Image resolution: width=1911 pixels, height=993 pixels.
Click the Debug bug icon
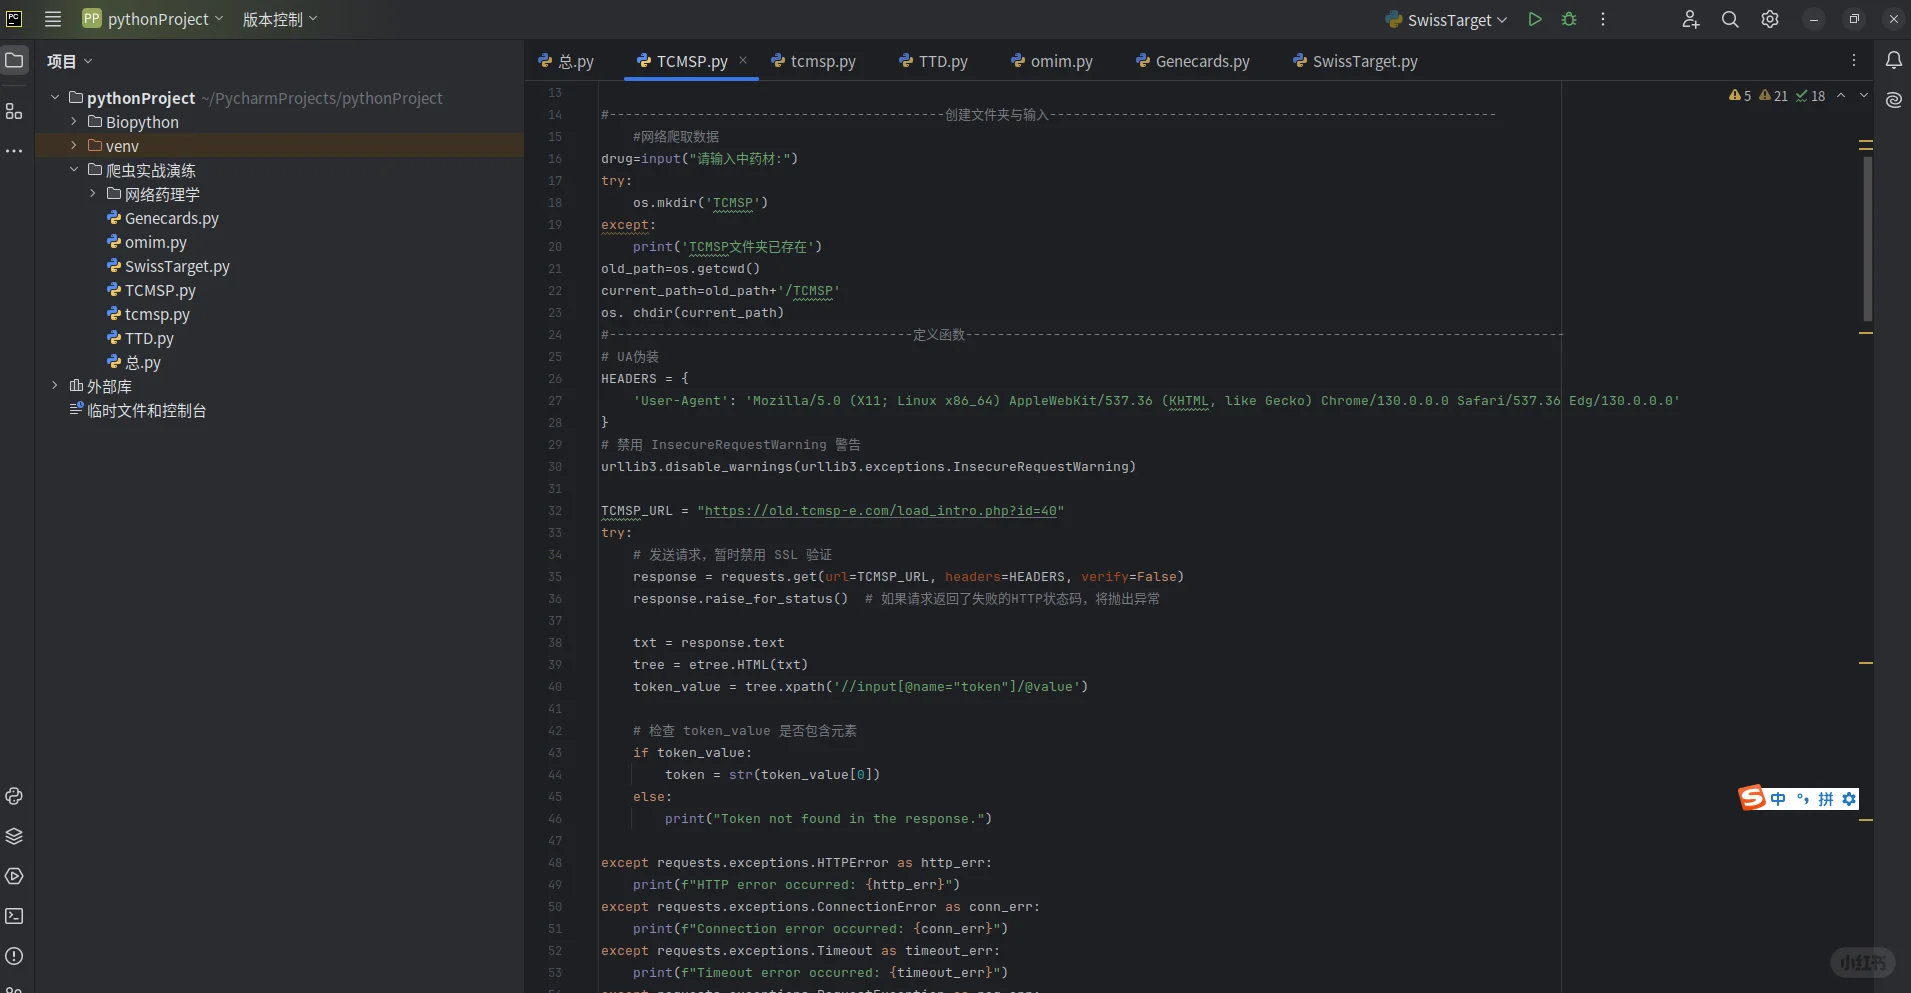1569,19
